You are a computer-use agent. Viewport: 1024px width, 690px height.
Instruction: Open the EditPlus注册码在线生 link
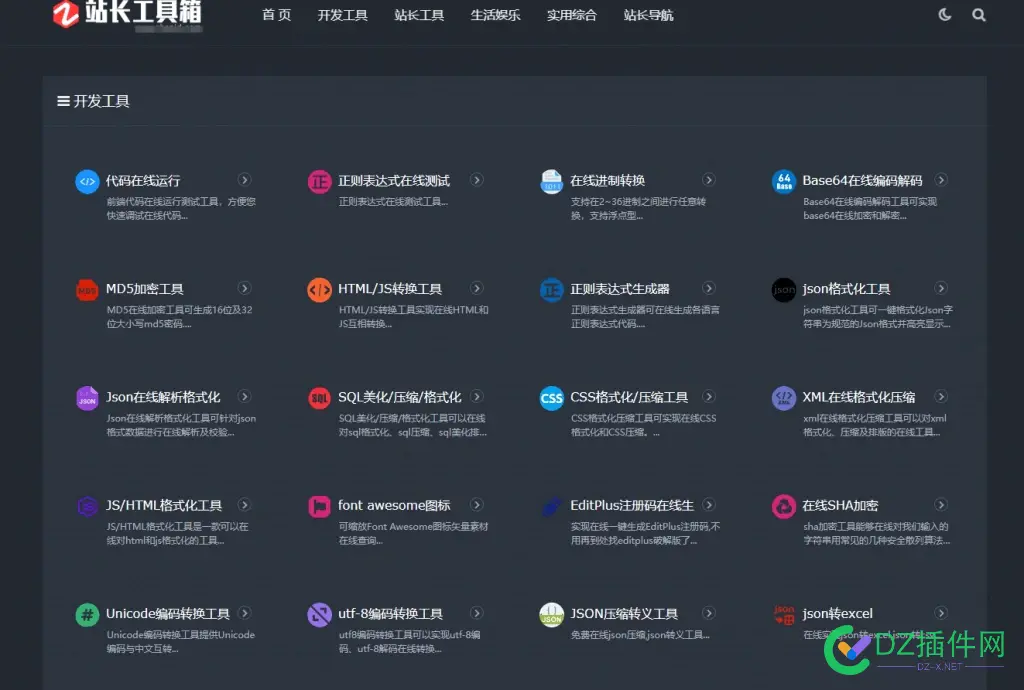coord(630,505)
